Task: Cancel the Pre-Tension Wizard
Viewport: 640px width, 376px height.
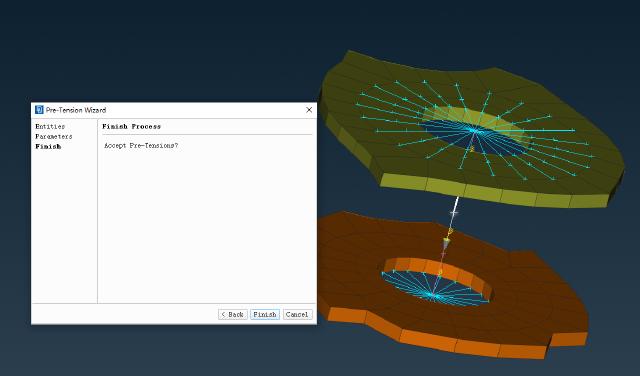Action: [x=298, y=314]
